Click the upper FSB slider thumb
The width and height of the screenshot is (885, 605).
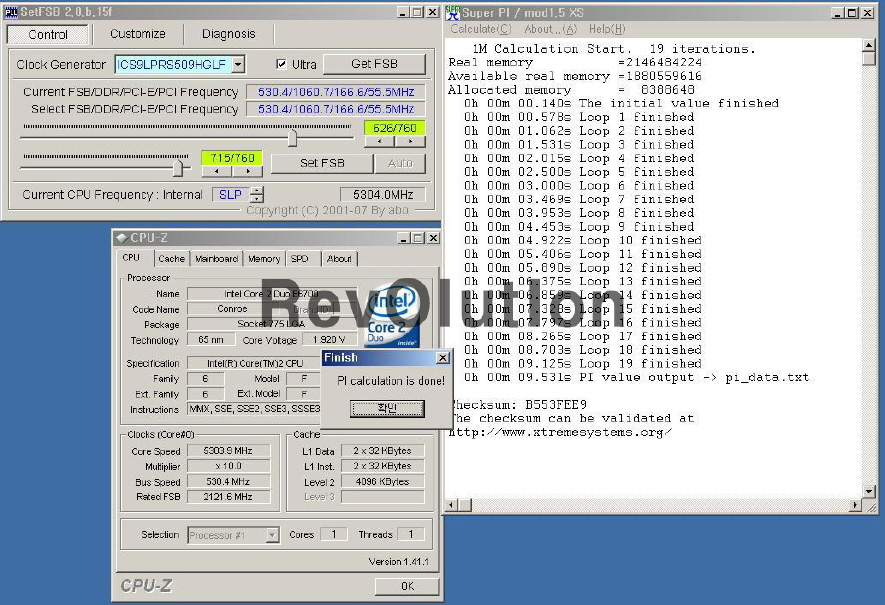(x=292, y=138)
